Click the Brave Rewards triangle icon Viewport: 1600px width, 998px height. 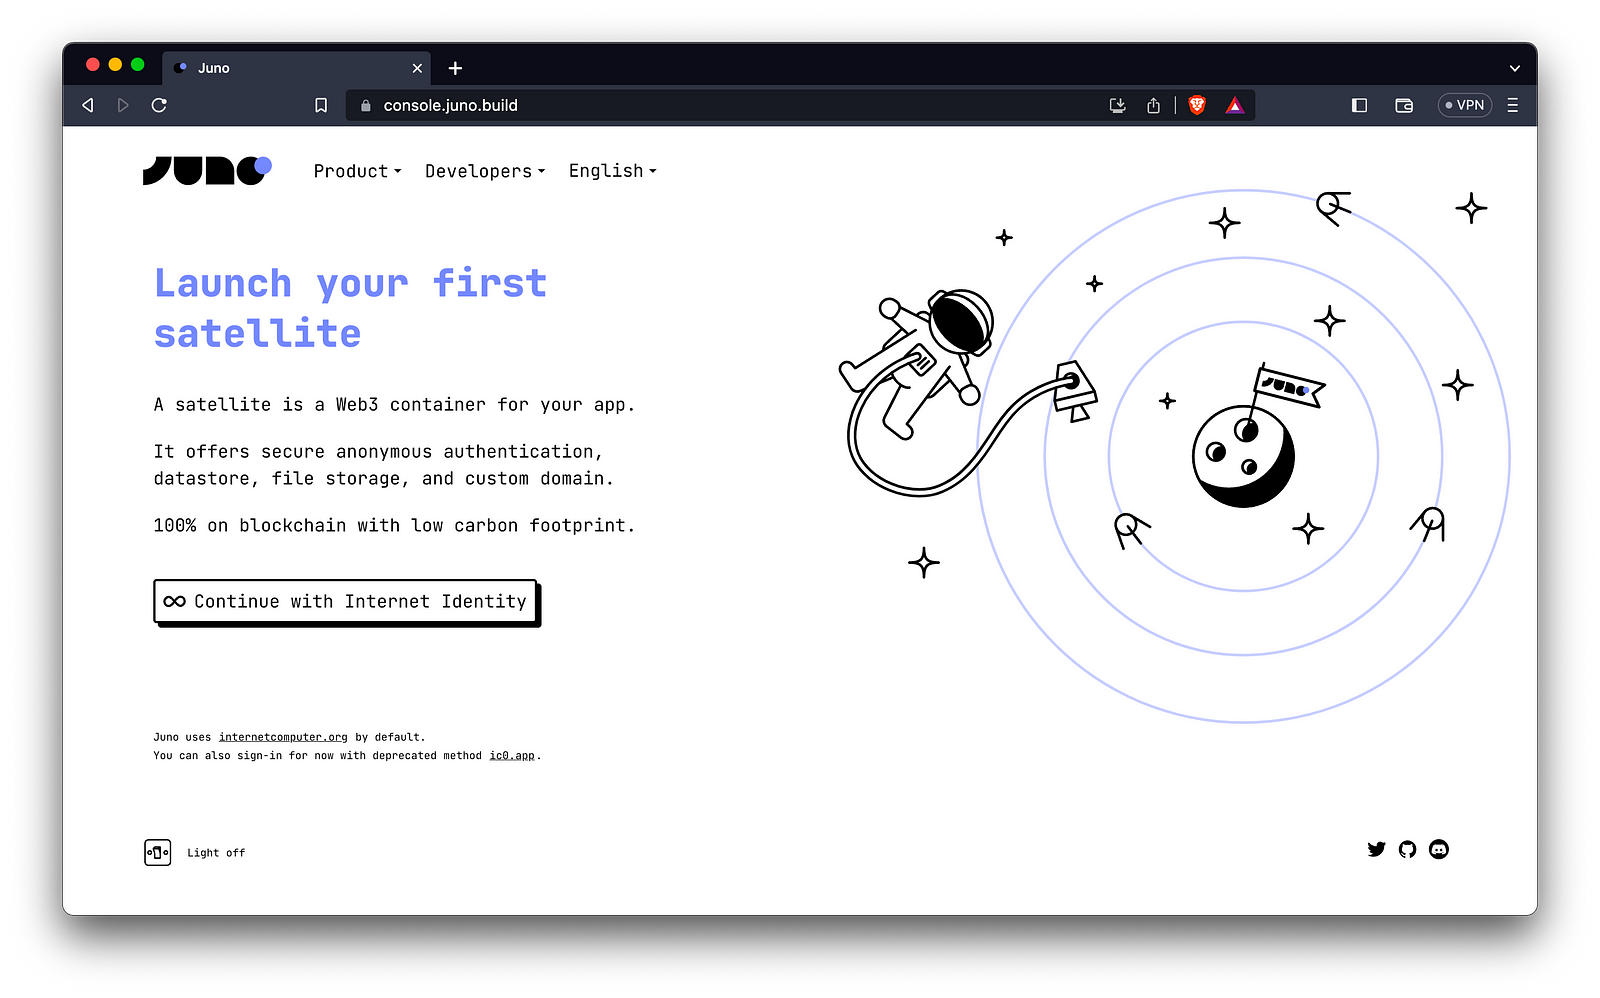pyautogui.click(x=1235, y=105)
